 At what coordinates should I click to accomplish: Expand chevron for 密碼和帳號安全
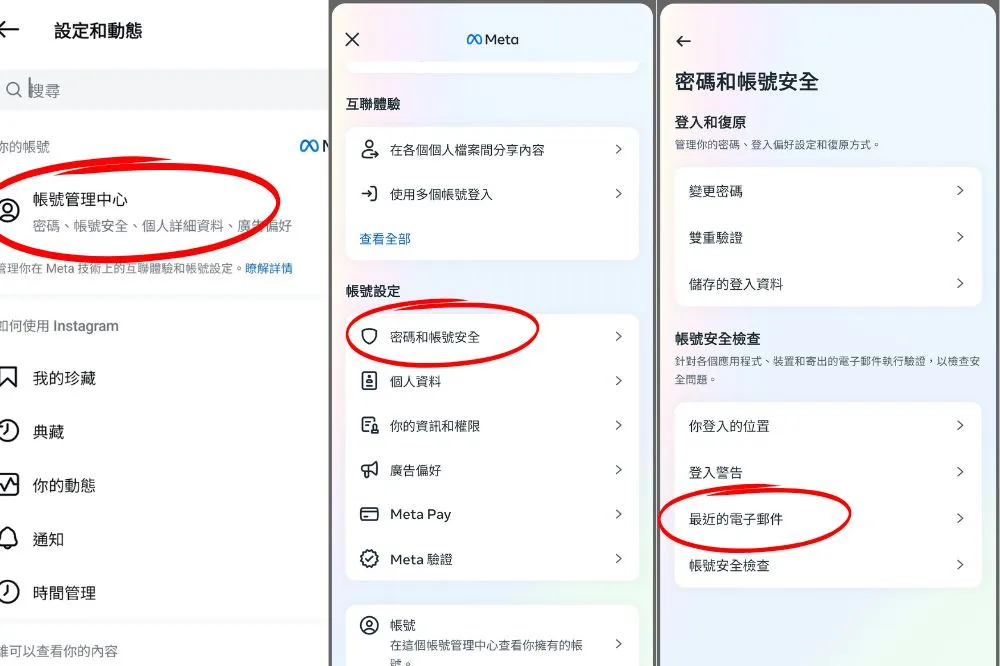pos(618,337)
